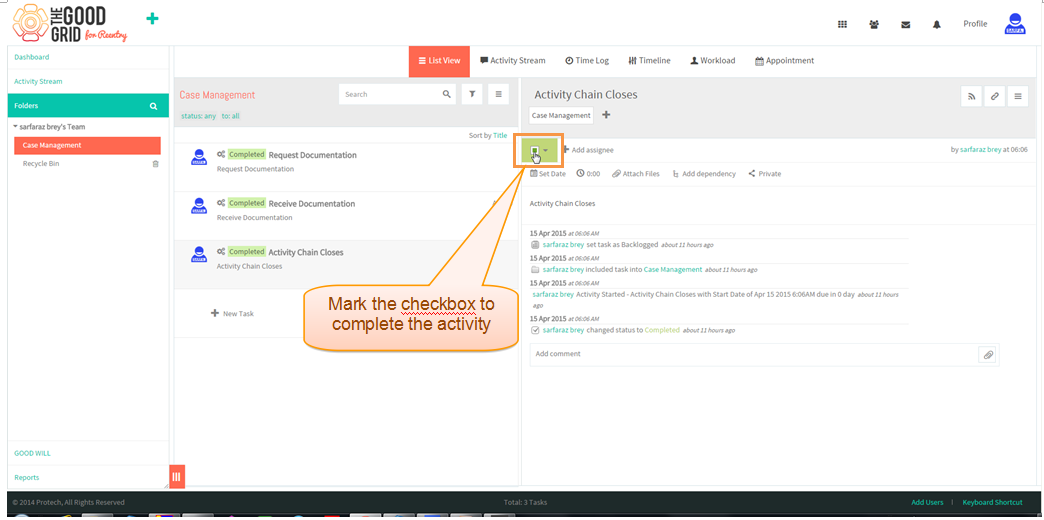The image size is (1044, 520).
Task: Click the green plus icon near the logo
Action: tap(152, 19)
